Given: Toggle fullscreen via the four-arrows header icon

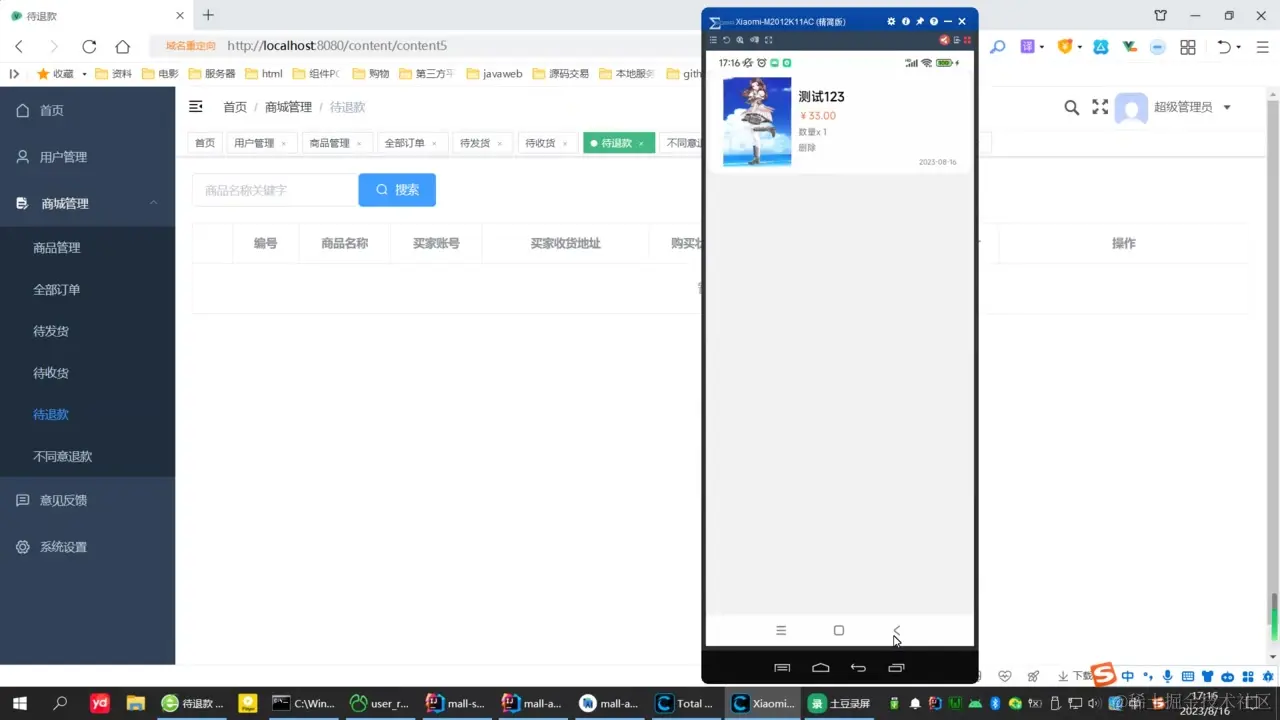Looking at the screenshot, I should [x=1100, y=107].
